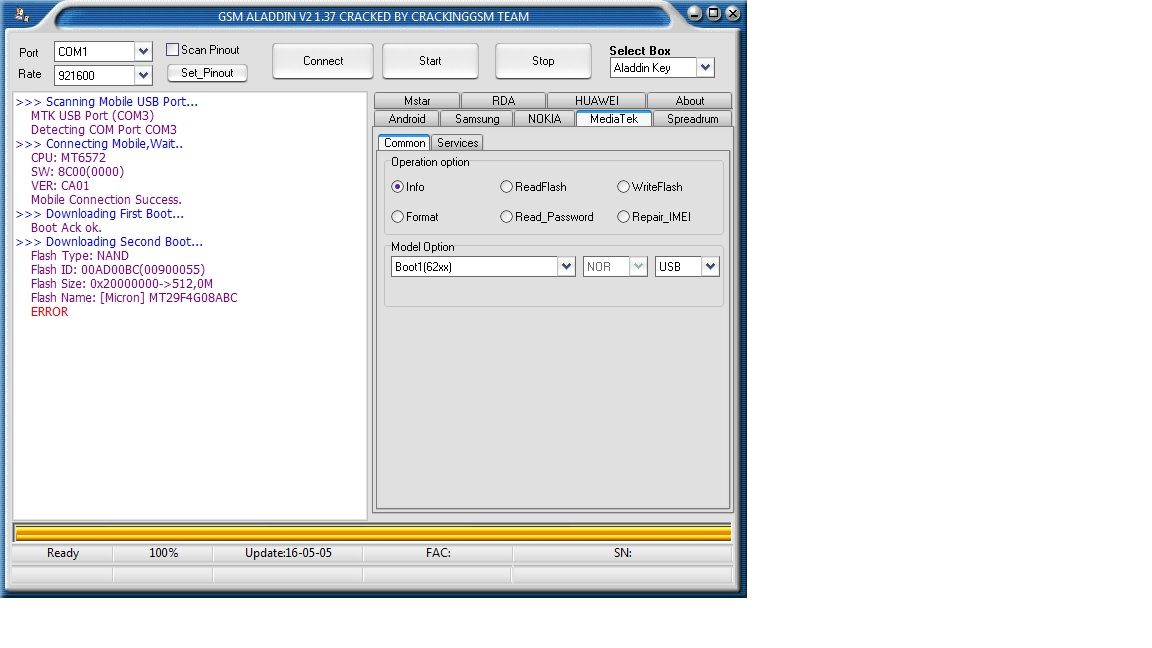The image size is (1152, 648).
Task: Click the 'Update:16-05-05' status bar entry
Action: pyautogui.click(x=288, y=552)
